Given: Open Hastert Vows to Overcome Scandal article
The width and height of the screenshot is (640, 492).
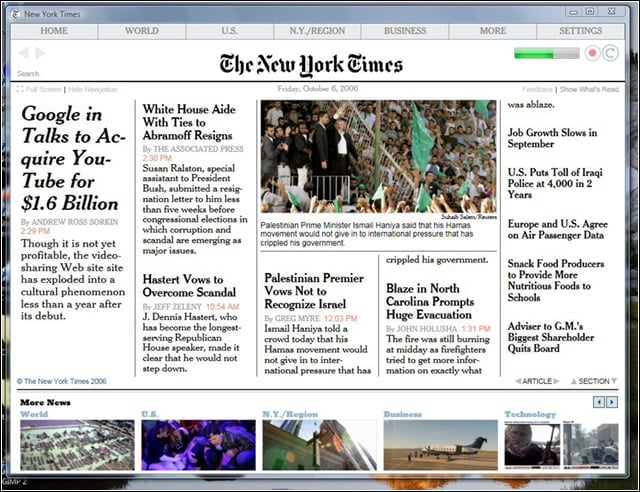Looking at the screenshot, I should click(x=189, y=286).
